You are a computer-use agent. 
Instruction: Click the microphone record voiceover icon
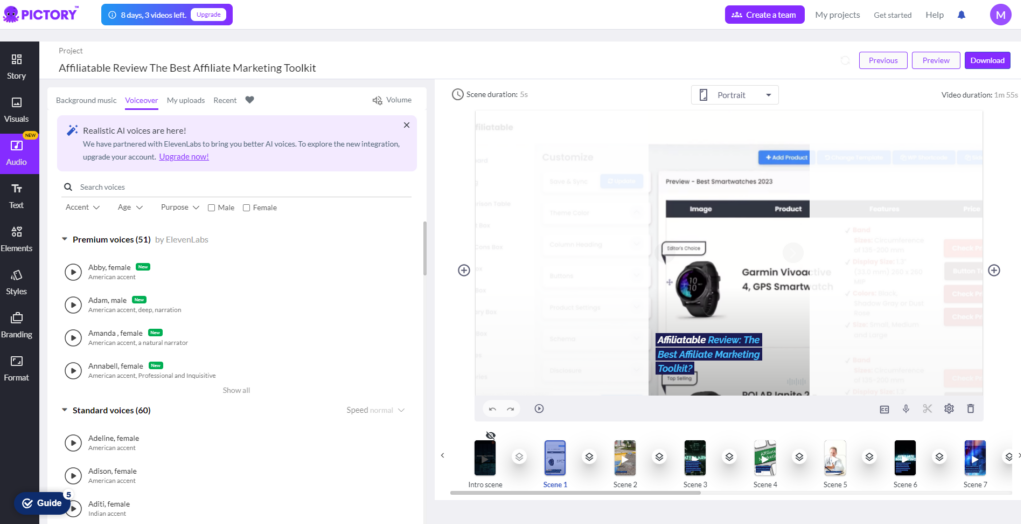click(906, 409)
